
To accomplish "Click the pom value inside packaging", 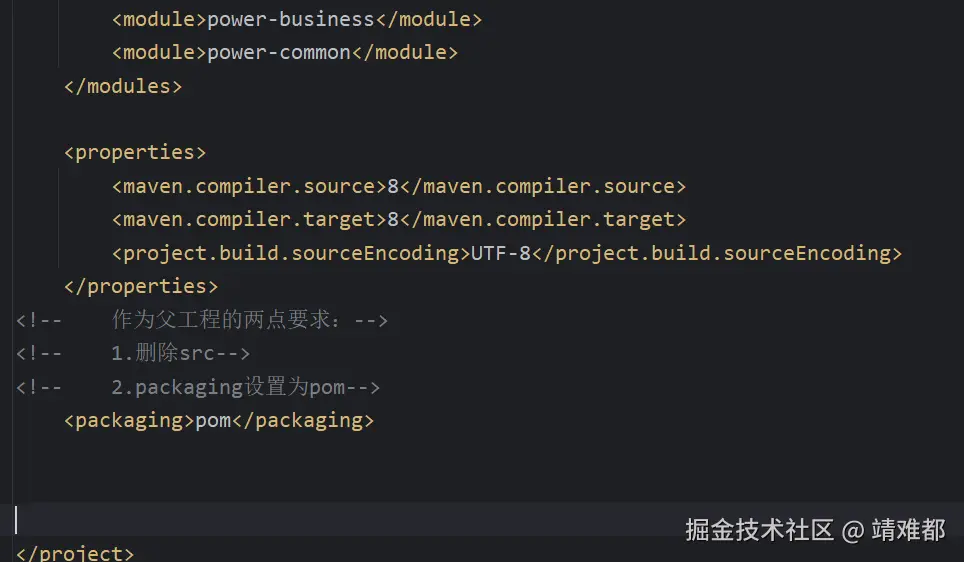I will pos(213,420).
